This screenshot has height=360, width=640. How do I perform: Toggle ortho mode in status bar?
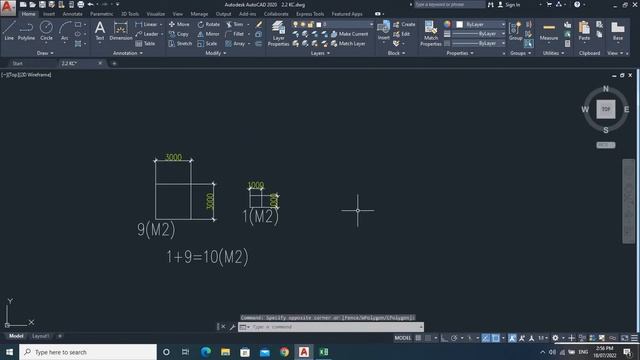click(x=444, y=338)
